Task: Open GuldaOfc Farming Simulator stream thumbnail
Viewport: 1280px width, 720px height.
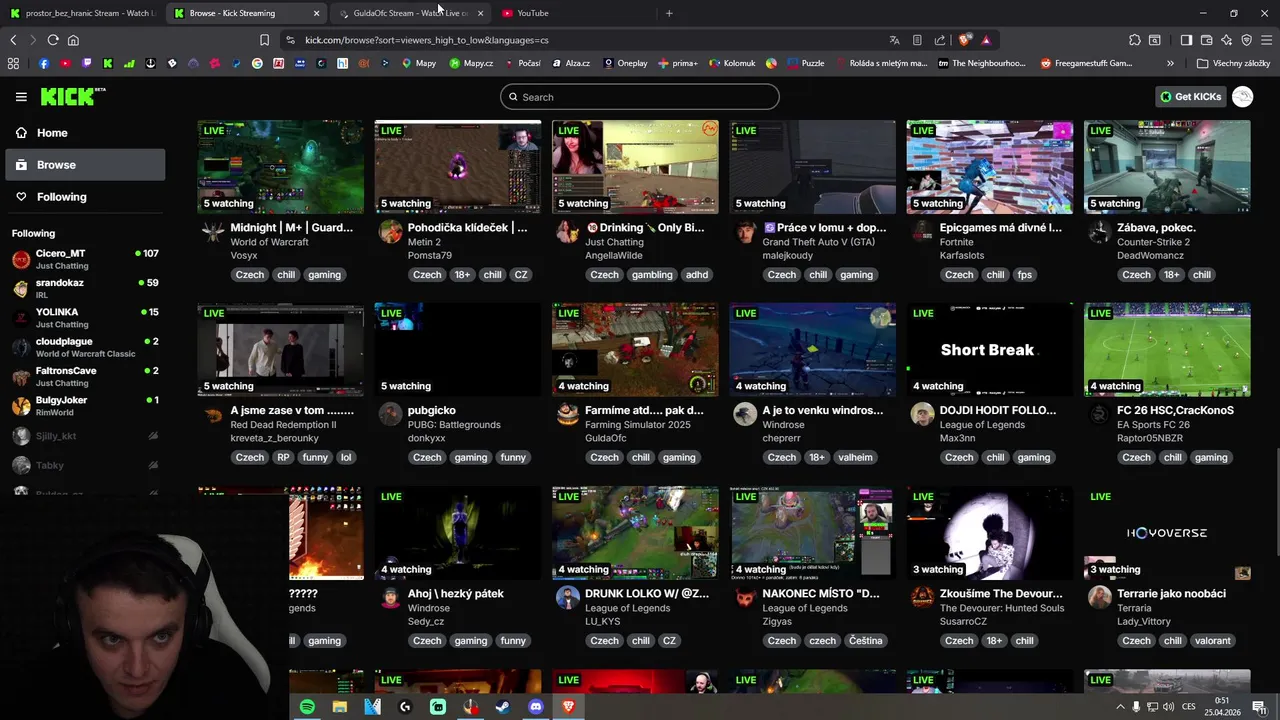Action: (x=635, y=350)
